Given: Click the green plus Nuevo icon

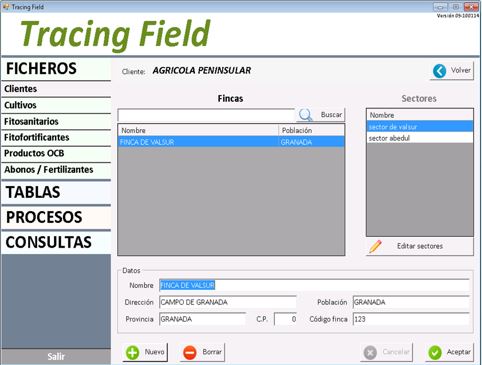Looking at the screenshot, I should point(132,352).
